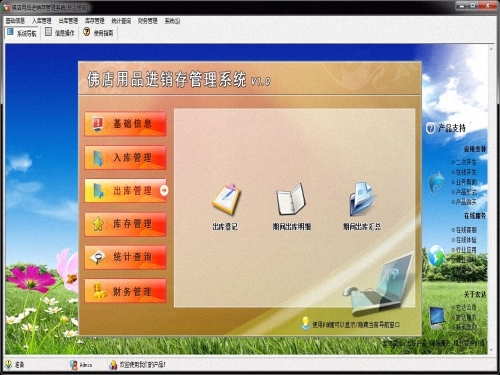Viewport: 500px width, 375px height.
Task: Open the 统计查询 menu in menu bar
Action: click(x=121, y=21)
